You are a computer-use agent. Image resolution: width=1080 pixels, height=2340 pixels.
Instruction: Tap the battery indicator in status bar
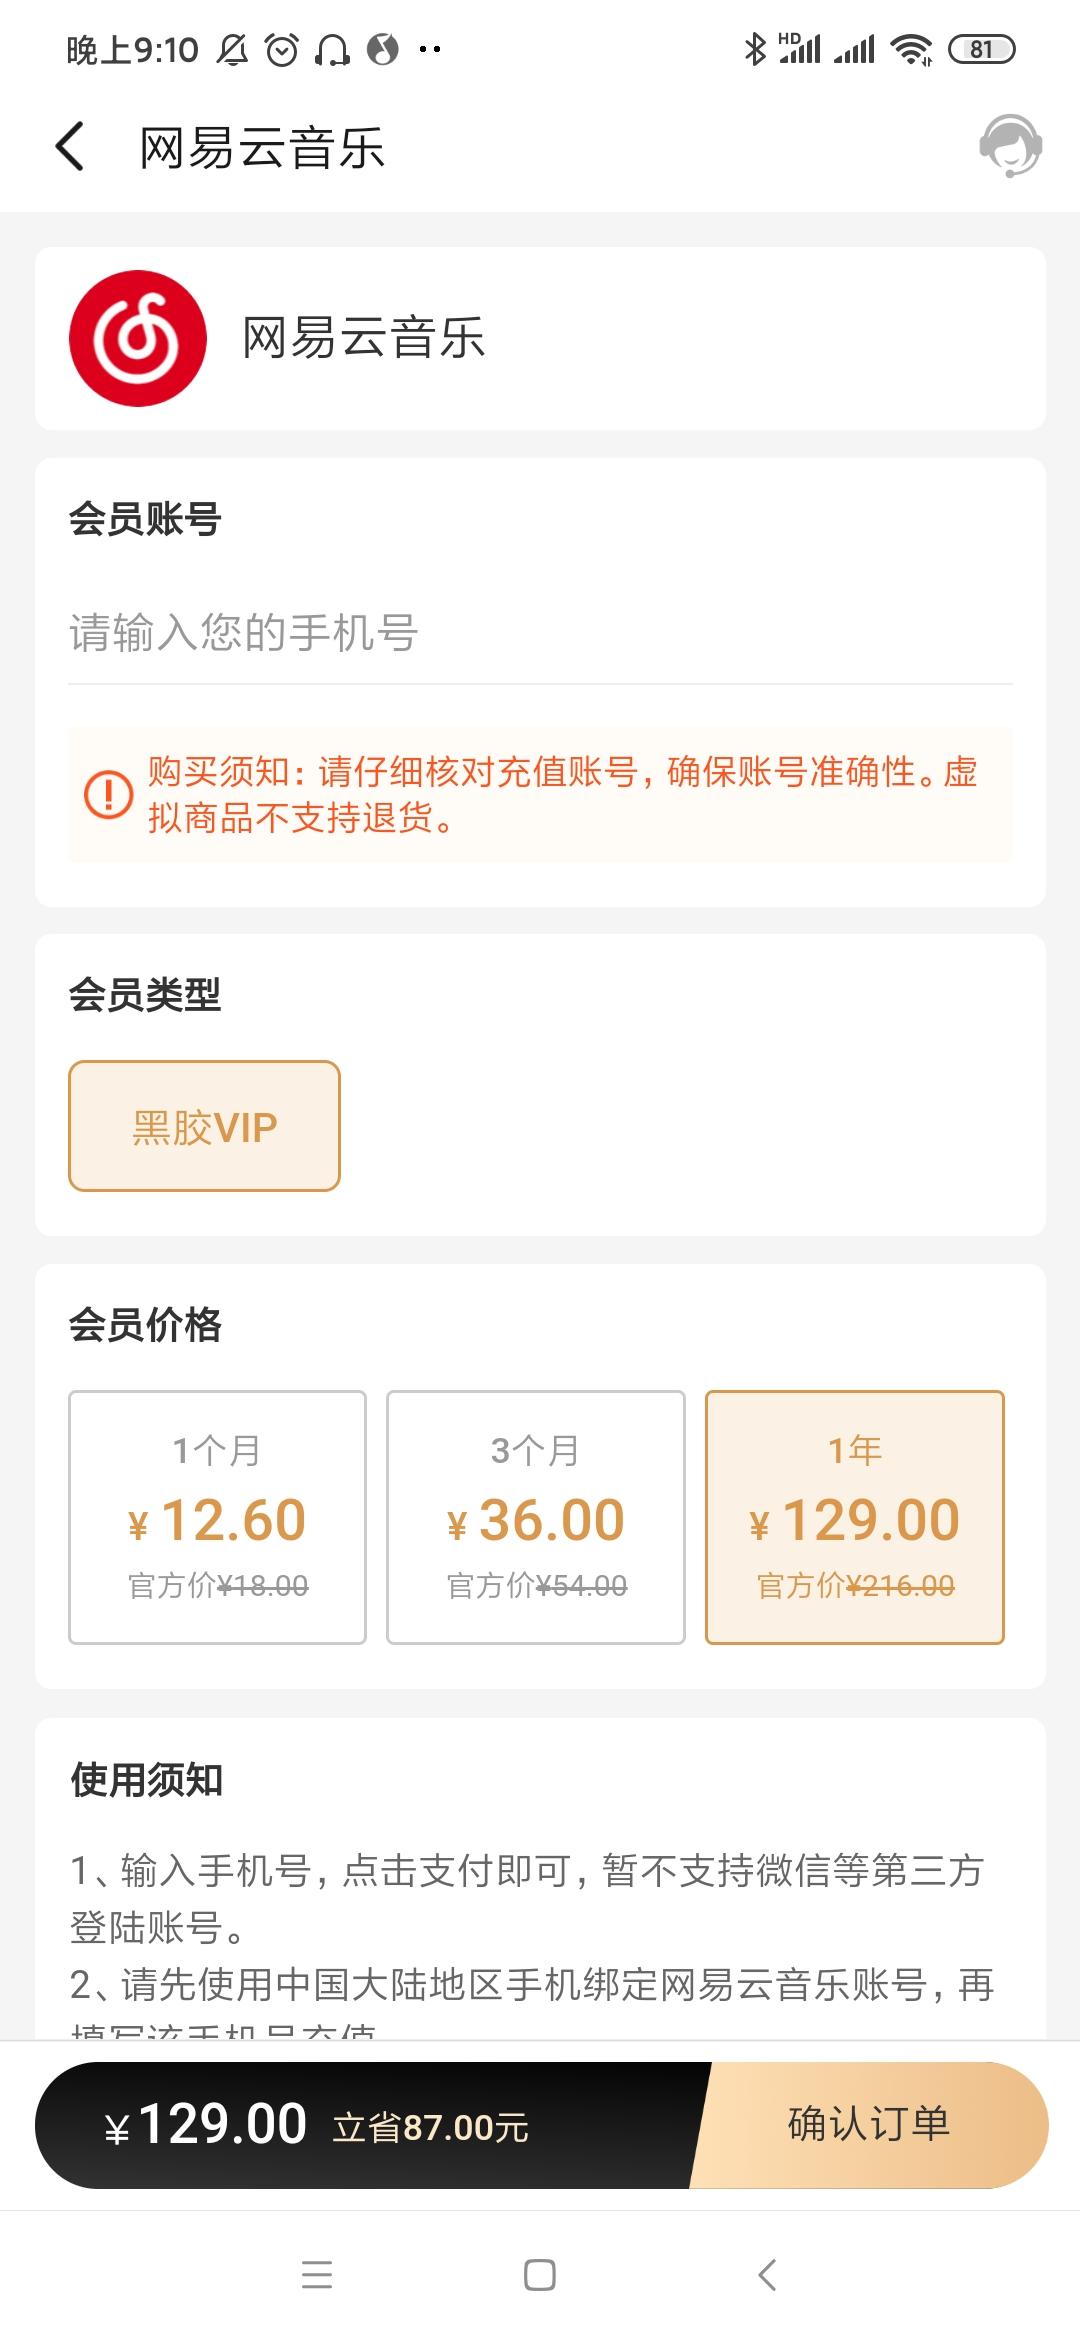(x=981, y=49)
